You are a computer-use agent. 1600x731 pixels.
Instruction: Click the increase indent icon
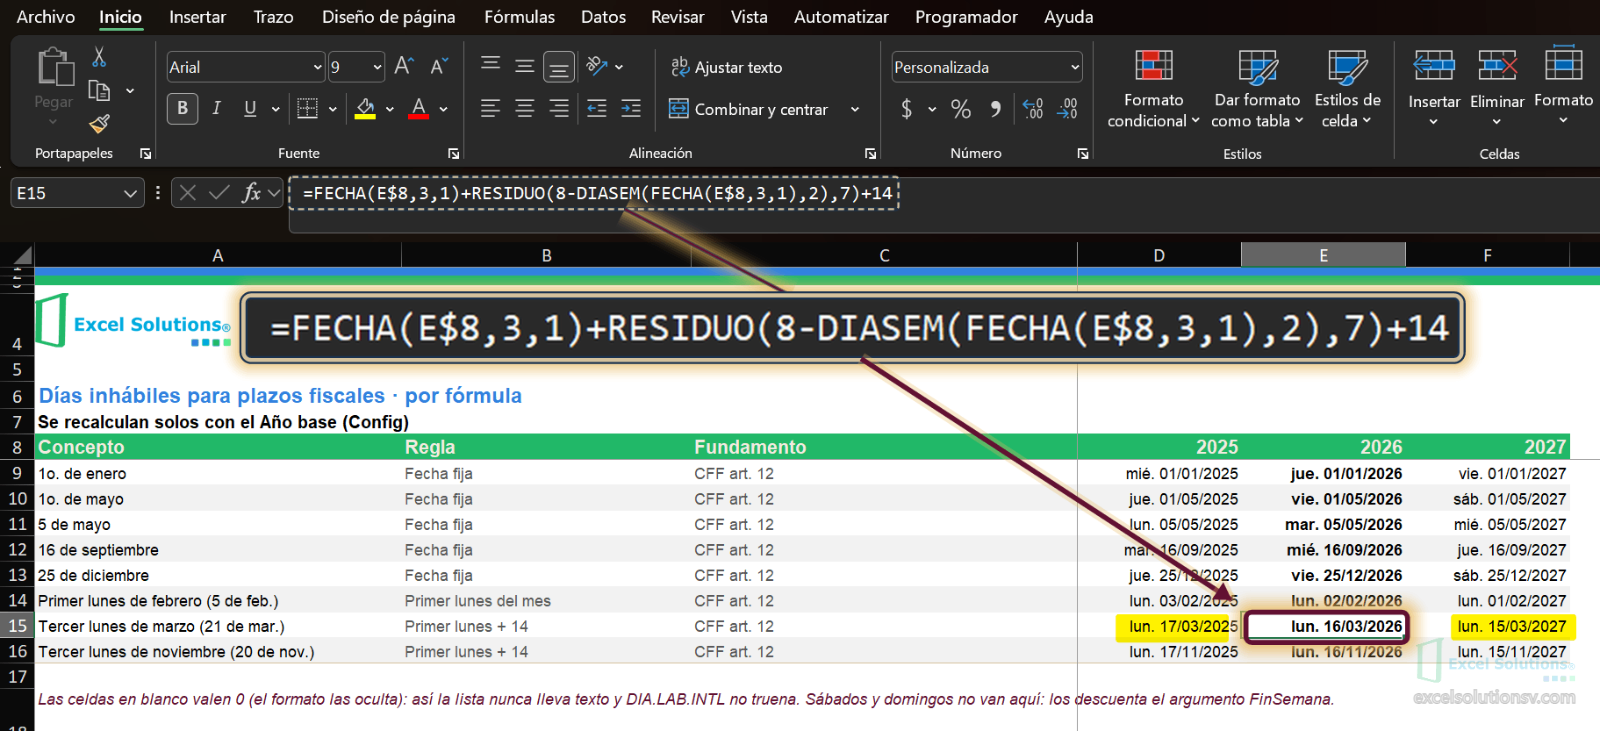click(x=631, y=108)
